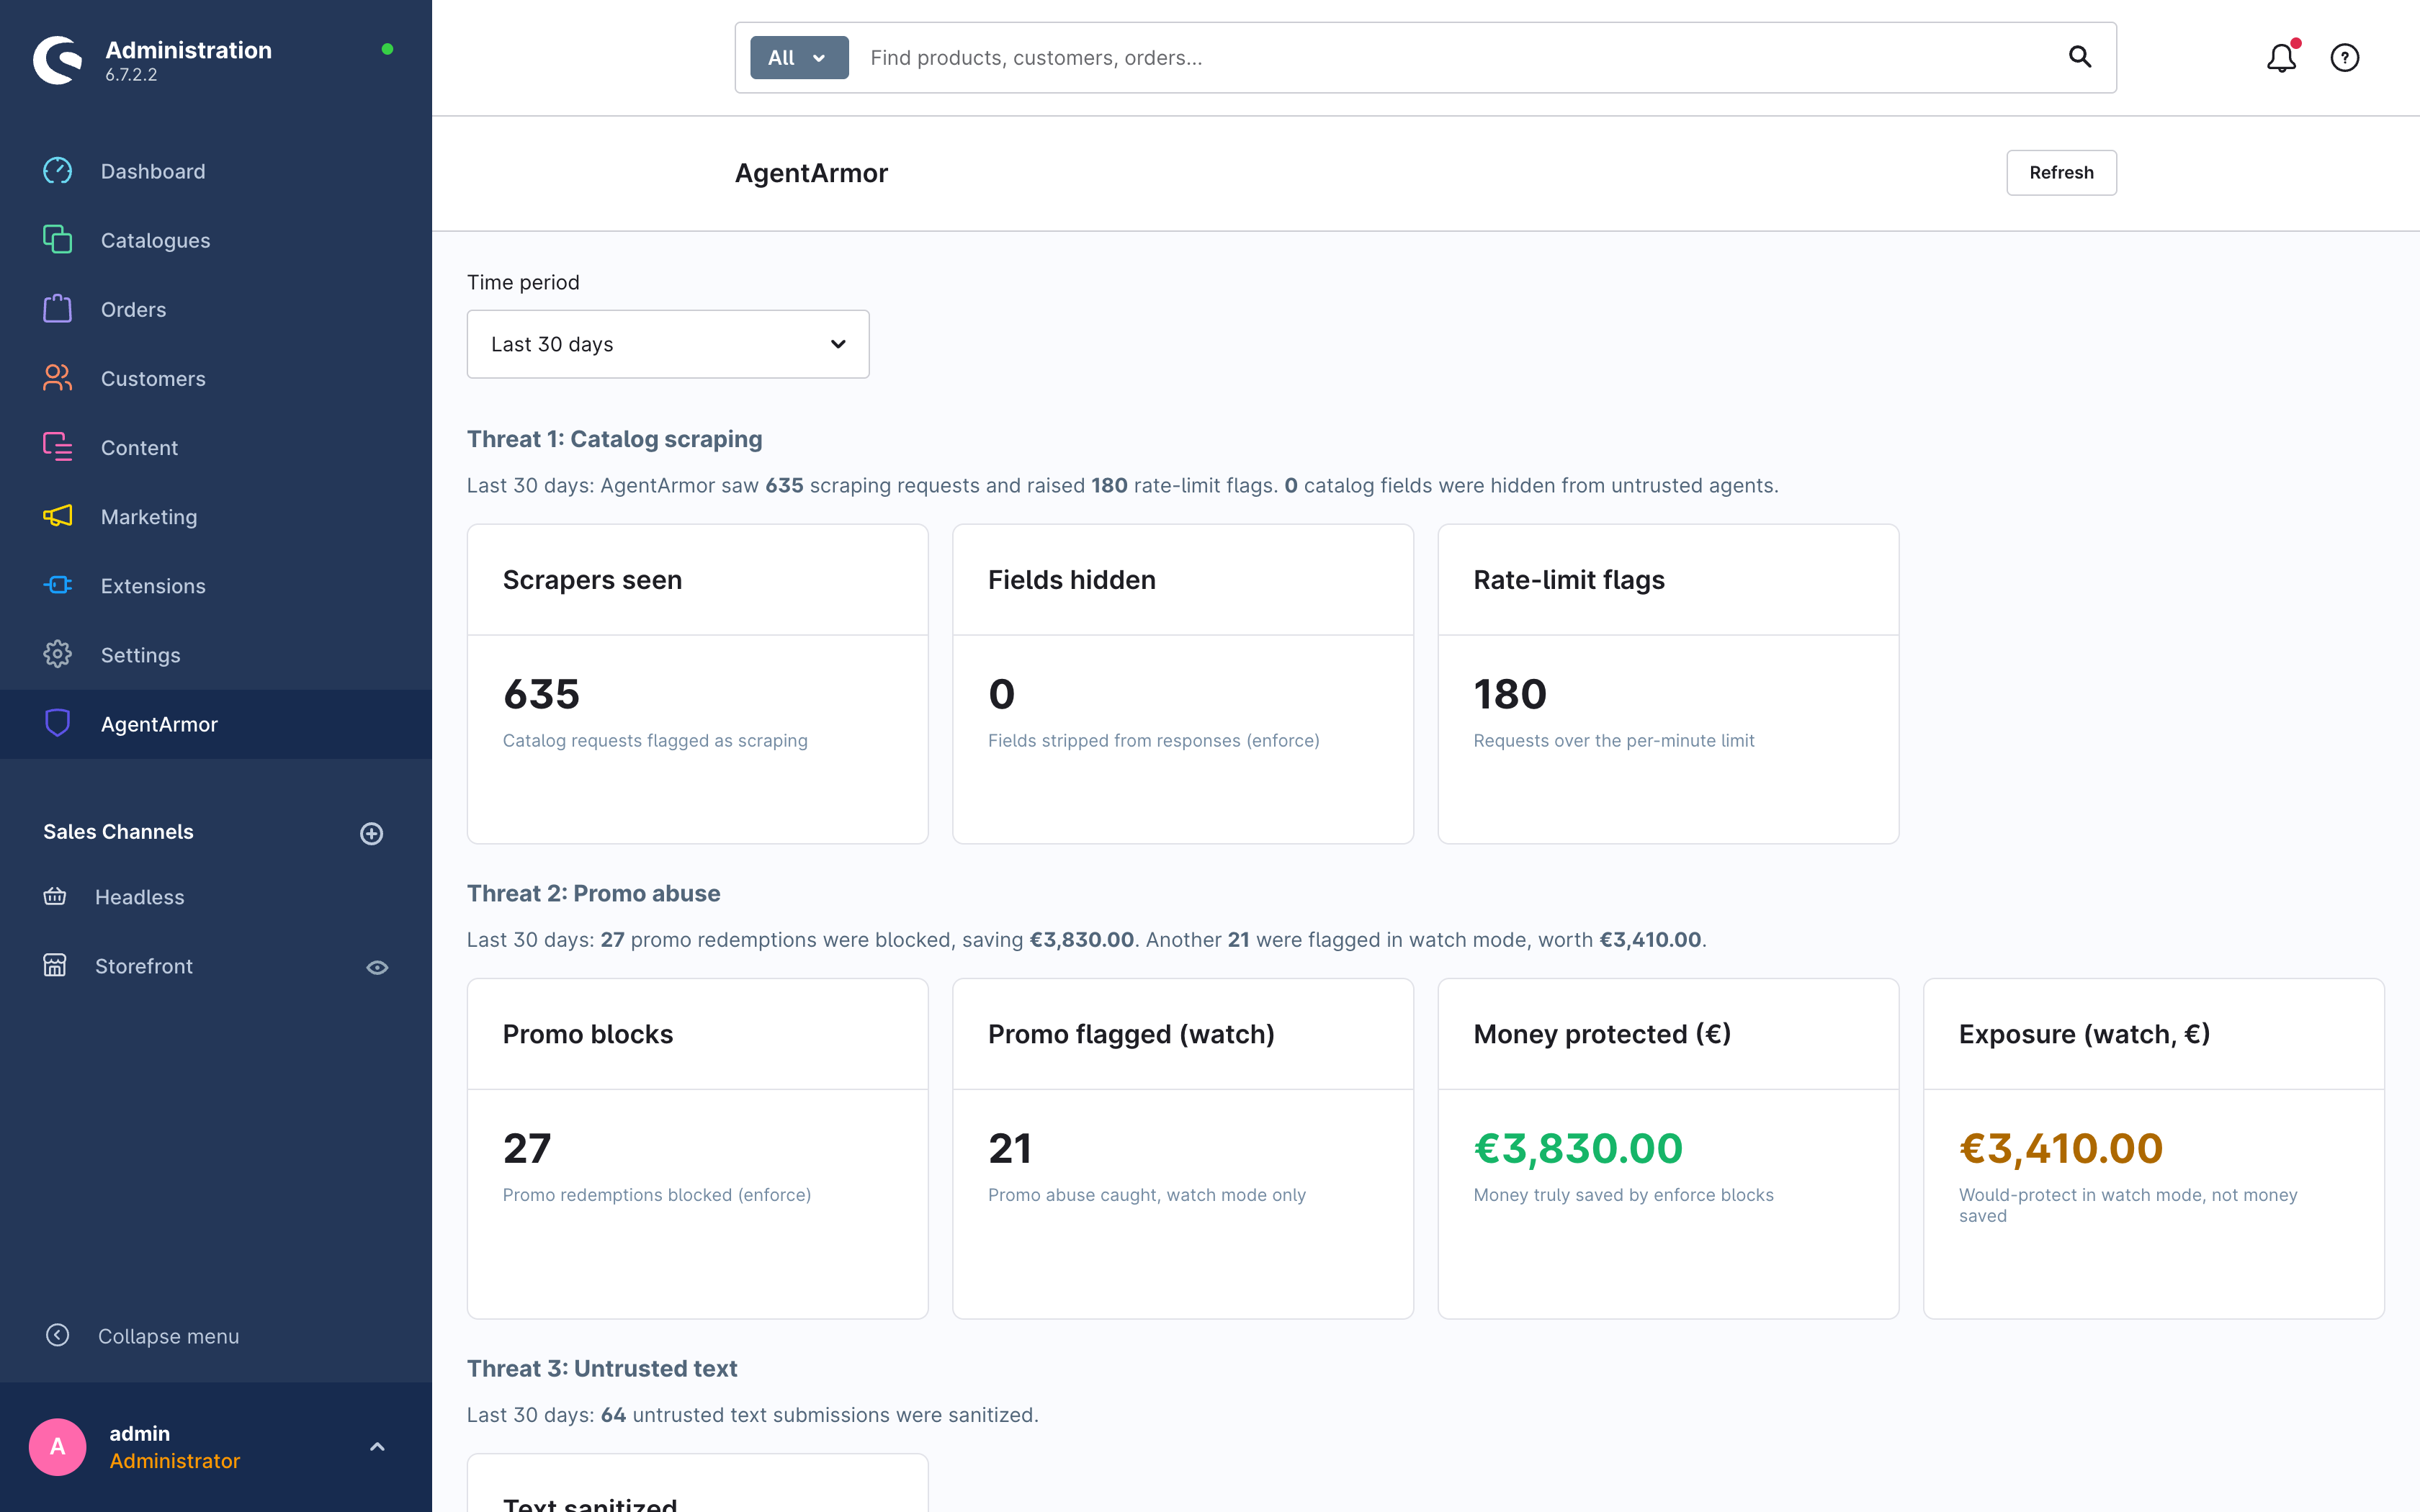Open Marketing menu item
2420x1512 pixels.
pyautogui.click(x=216, y=516)
